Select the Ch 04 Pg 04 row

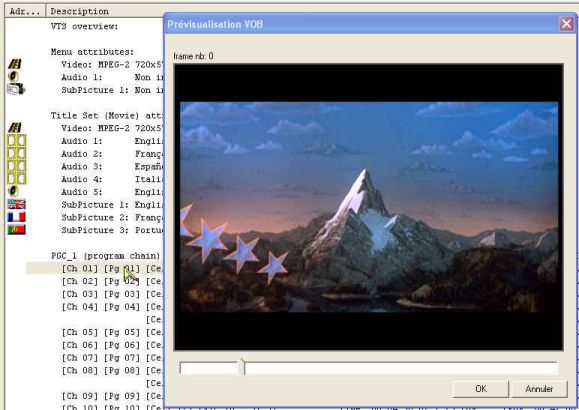[x=112, y=307]
